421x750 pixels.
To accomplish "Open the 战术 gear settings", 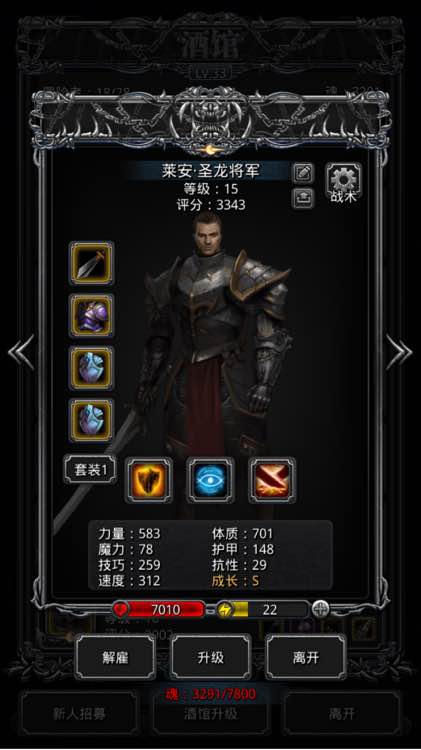I will pyautogui.click(x=343, y=184).
